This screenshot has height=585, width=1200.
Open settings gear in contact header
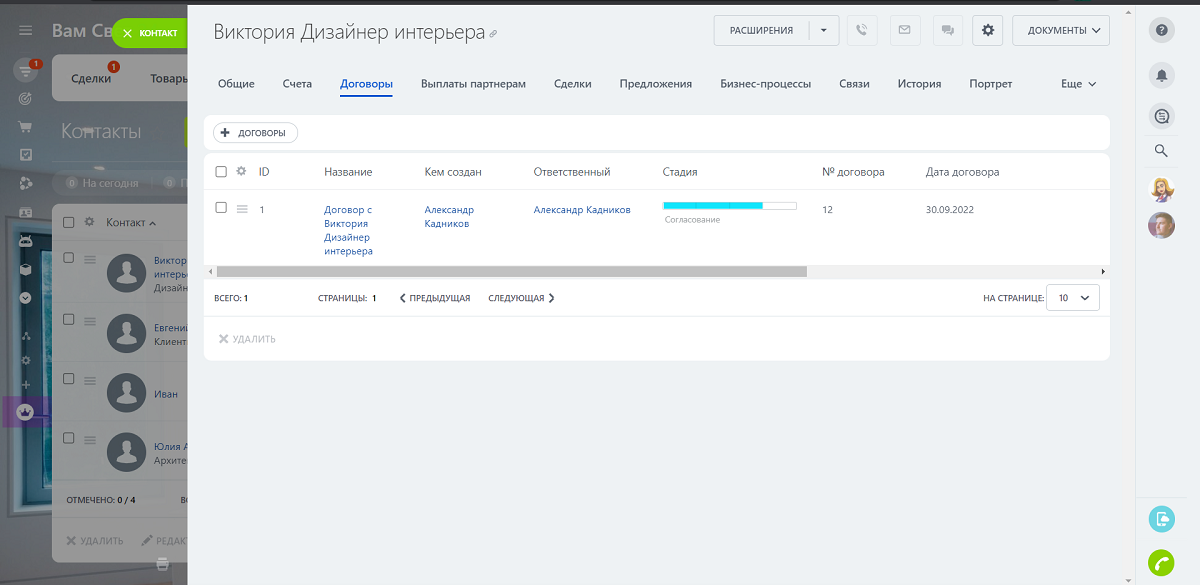click(988, 31)
